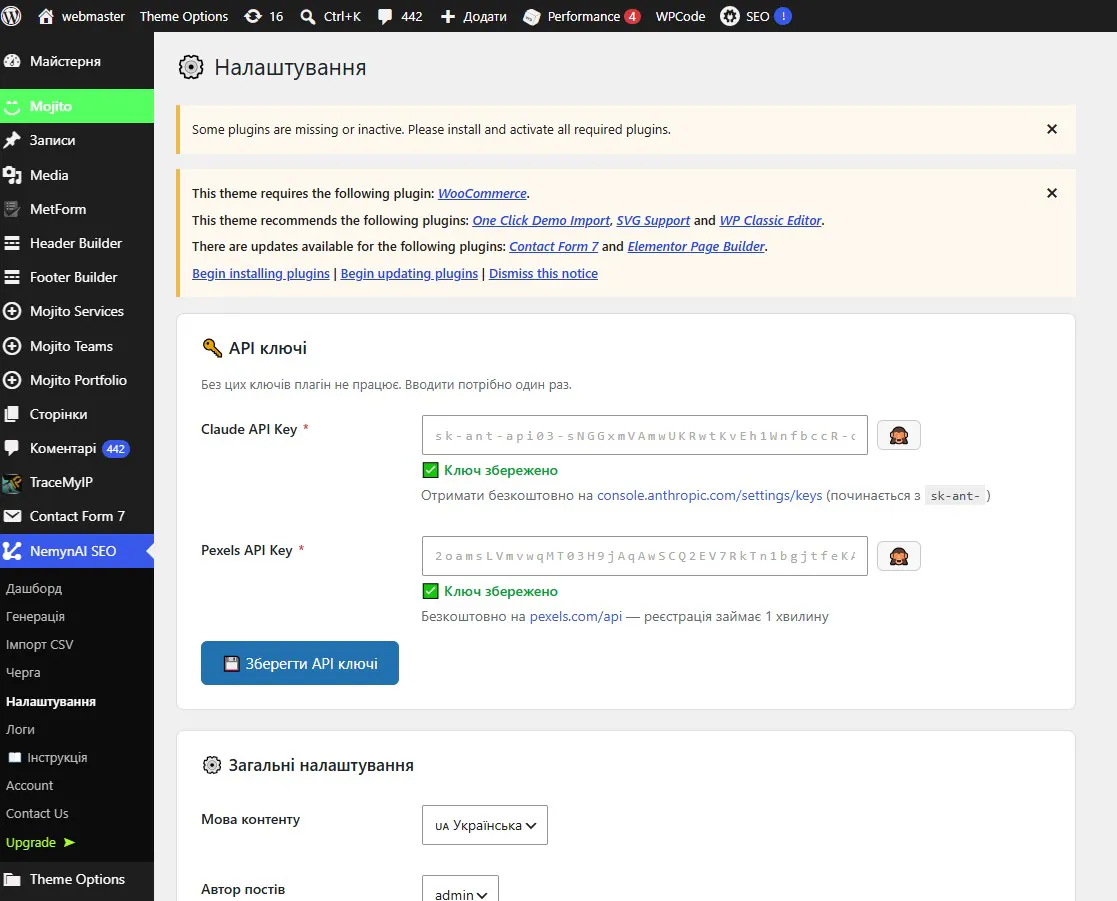Open Contact Us submenu item
Screen dimensions: 1117x901
(x=37, y=813)
